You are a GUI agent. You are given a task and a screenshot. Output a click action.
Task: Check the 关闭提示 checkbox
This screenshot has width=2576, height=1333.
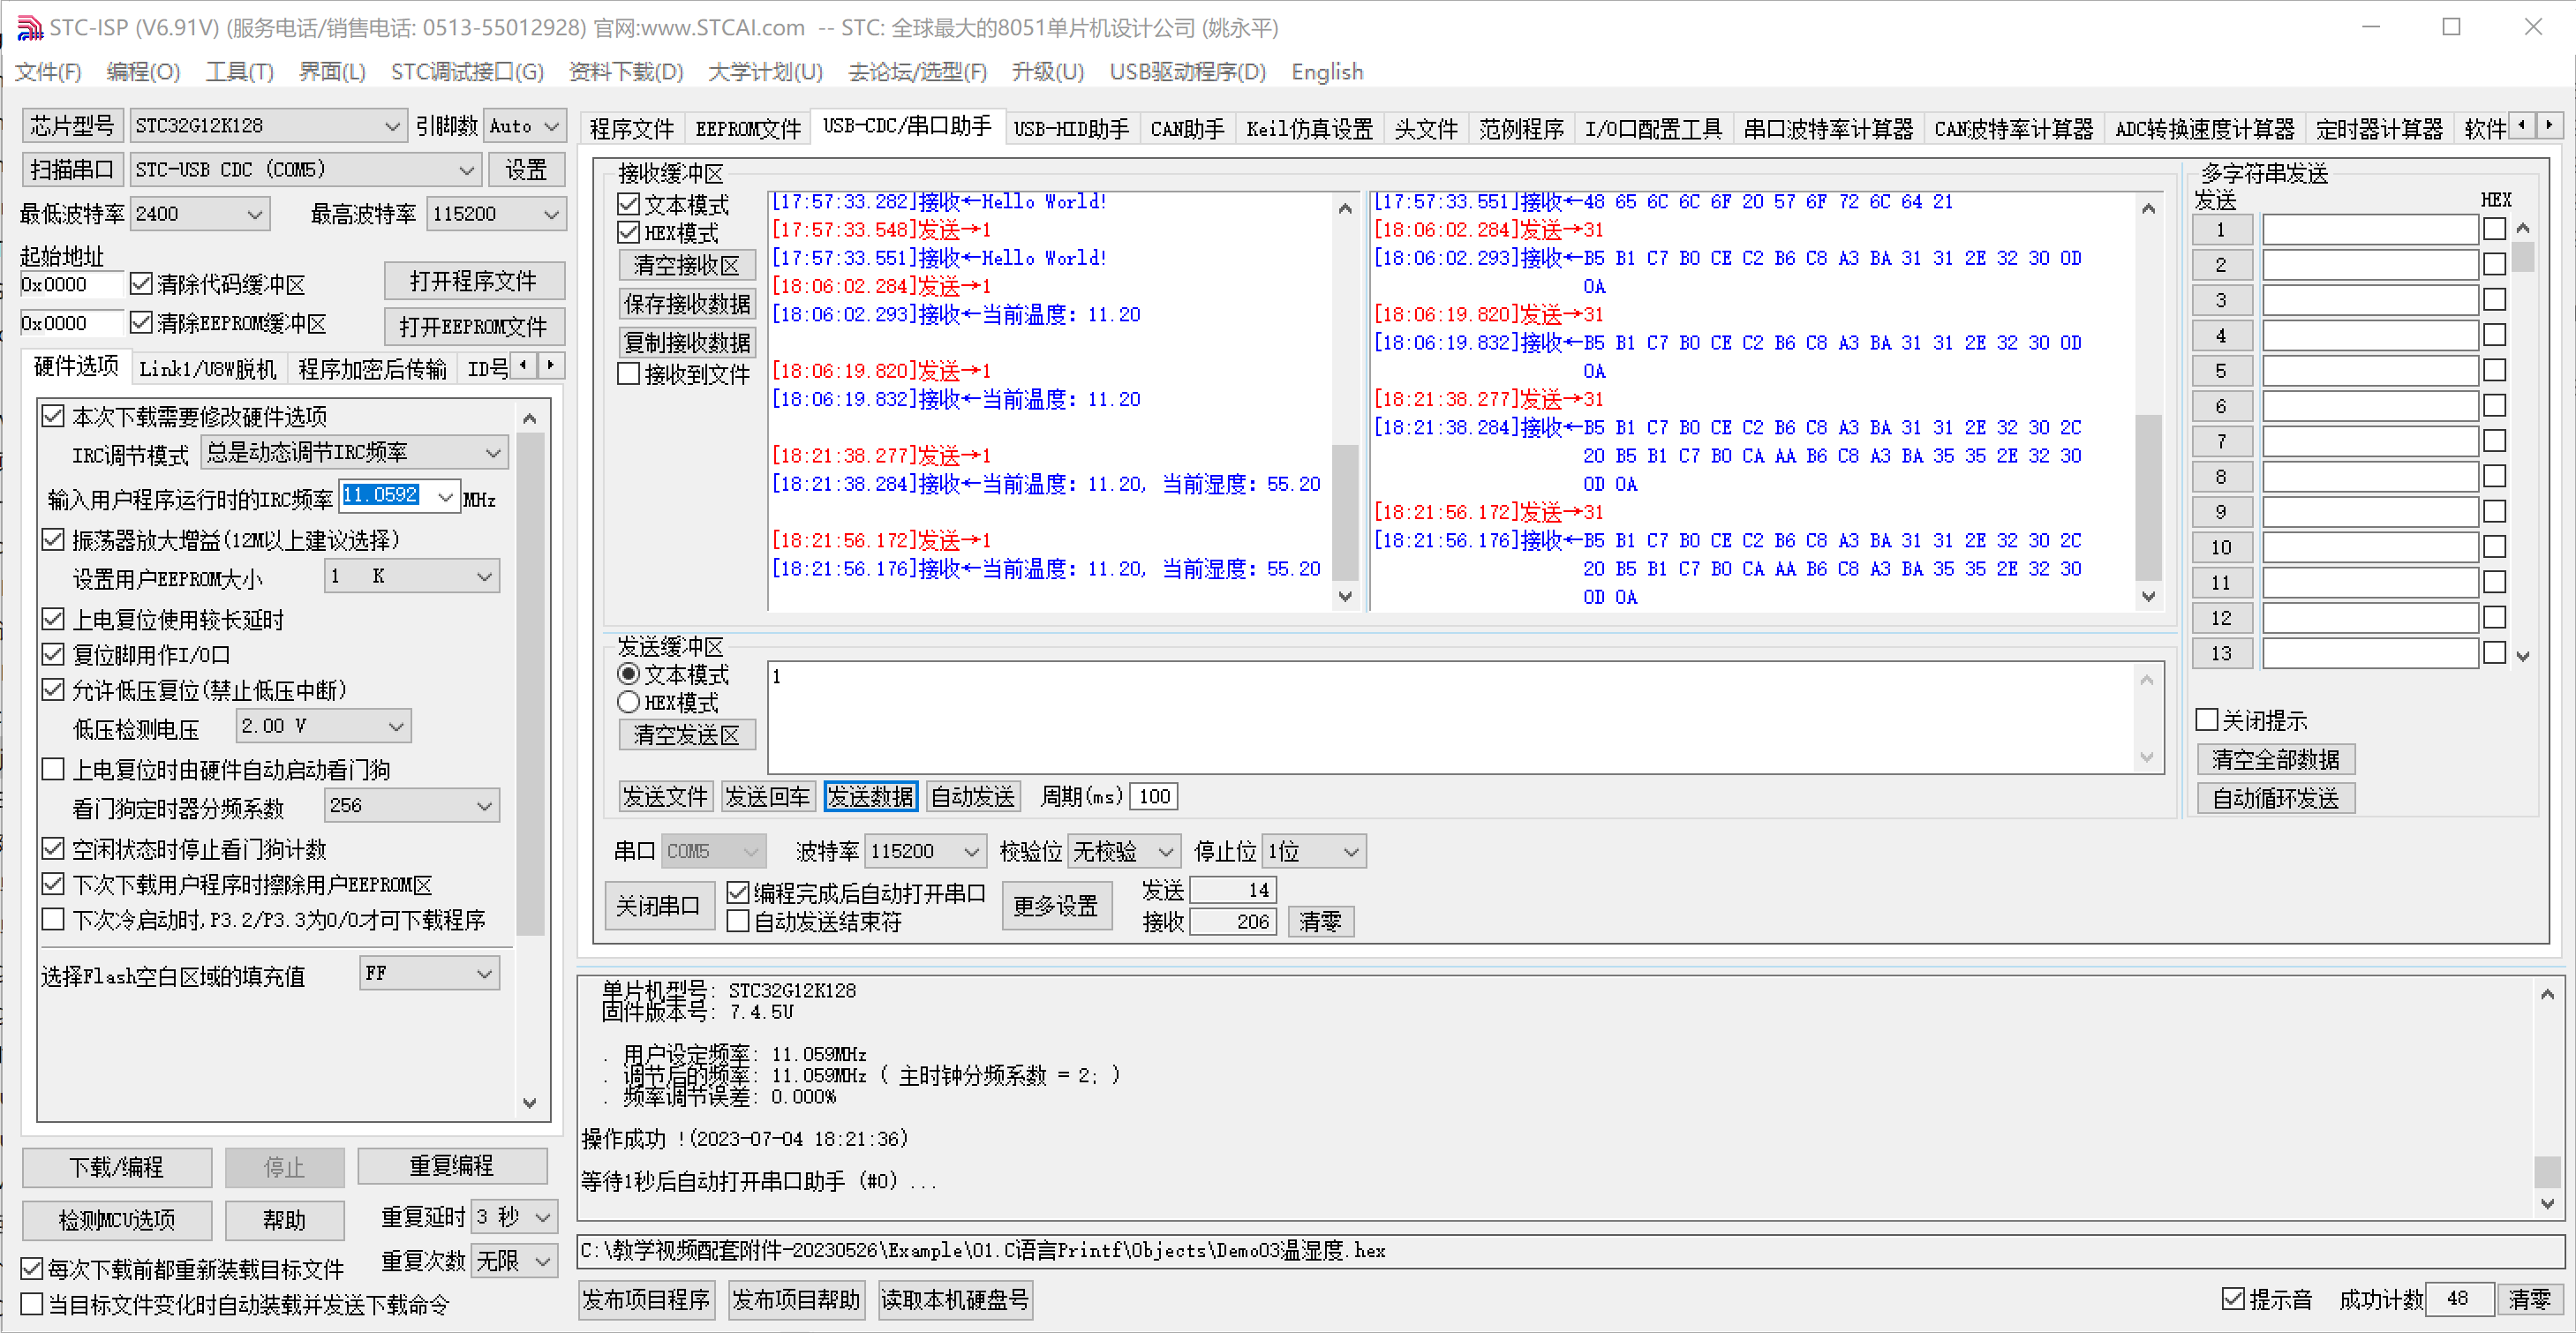[2207, 720]
